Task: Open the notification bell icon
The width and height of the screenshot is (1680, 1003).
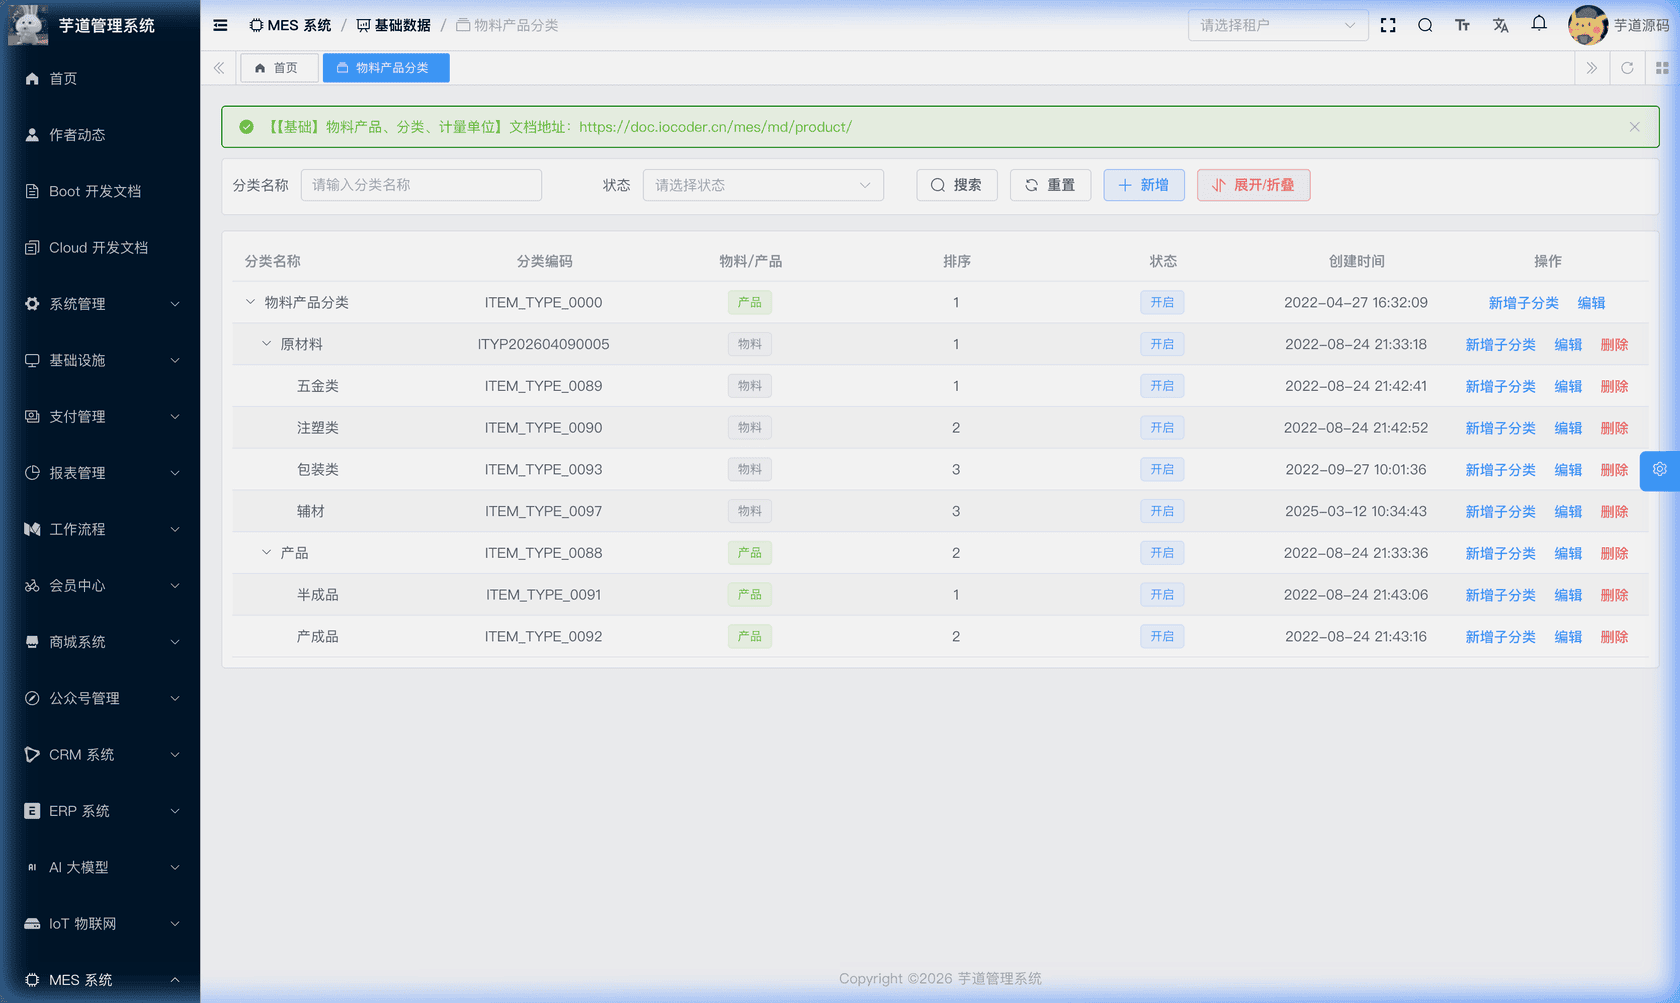Action: tap(1538, 23)
